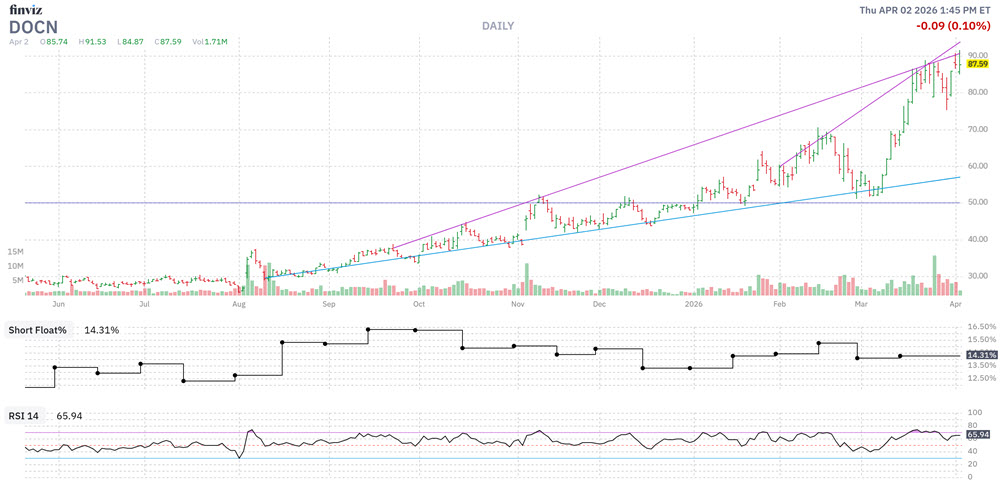Click the low price value 84.87
1000x488 pixels.
126,42
